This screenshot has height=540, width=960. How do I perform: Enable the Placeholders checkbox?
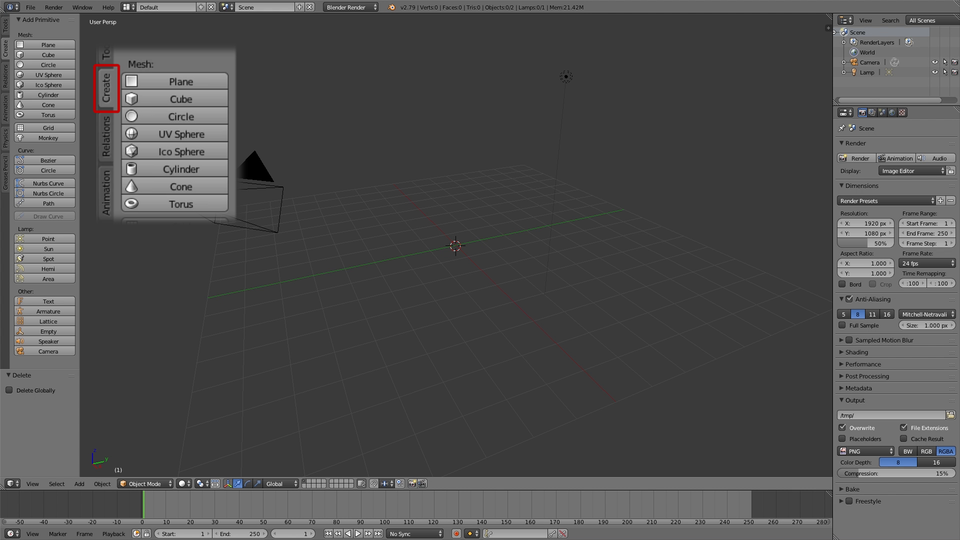[x=842, y=438]
